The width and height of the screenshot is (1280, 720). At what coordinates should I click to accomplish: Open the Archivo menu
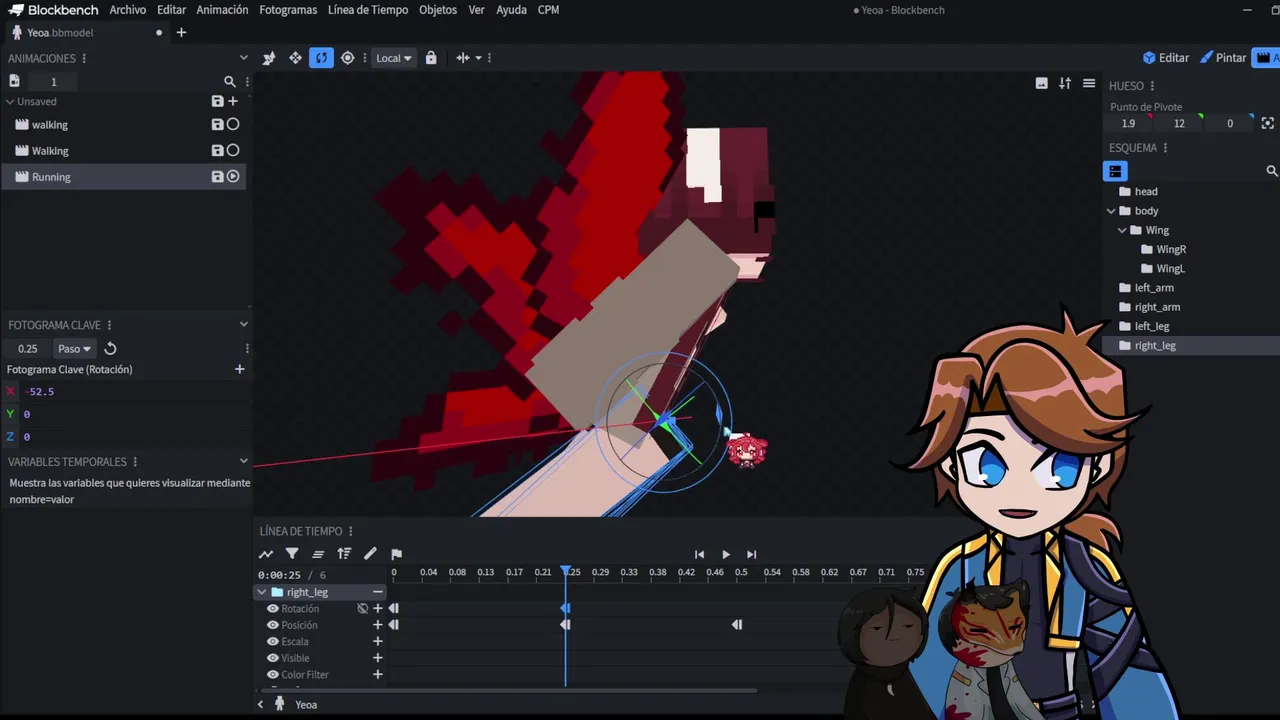pyautogui.click(x=128, y=10)
